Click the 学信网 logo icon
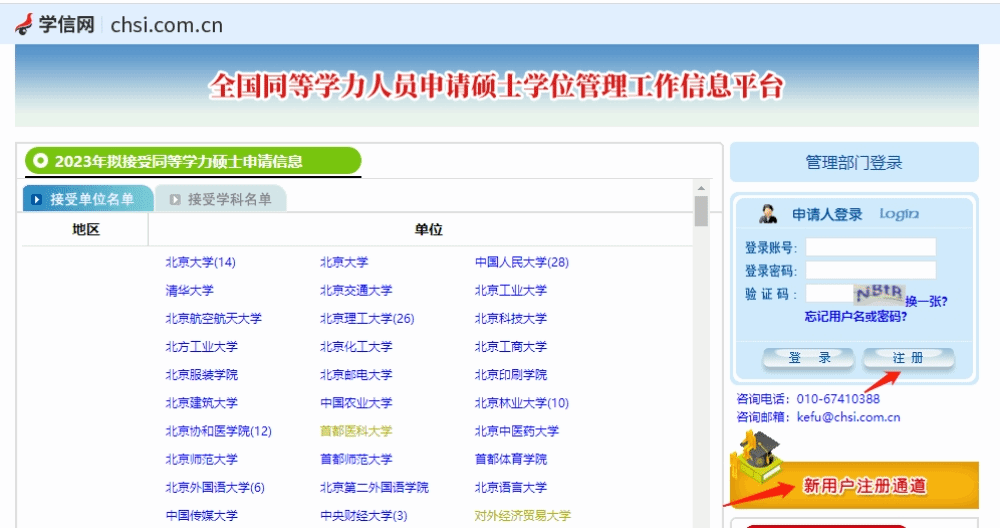Image resolution: width=1000 pixels, height=528 pixels. [24, 24]
